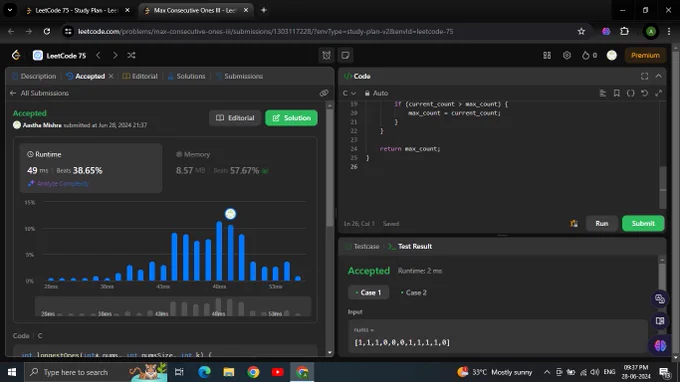Open the Testcase tab
The height and width of the screenshot is (382, 680).
362,246
